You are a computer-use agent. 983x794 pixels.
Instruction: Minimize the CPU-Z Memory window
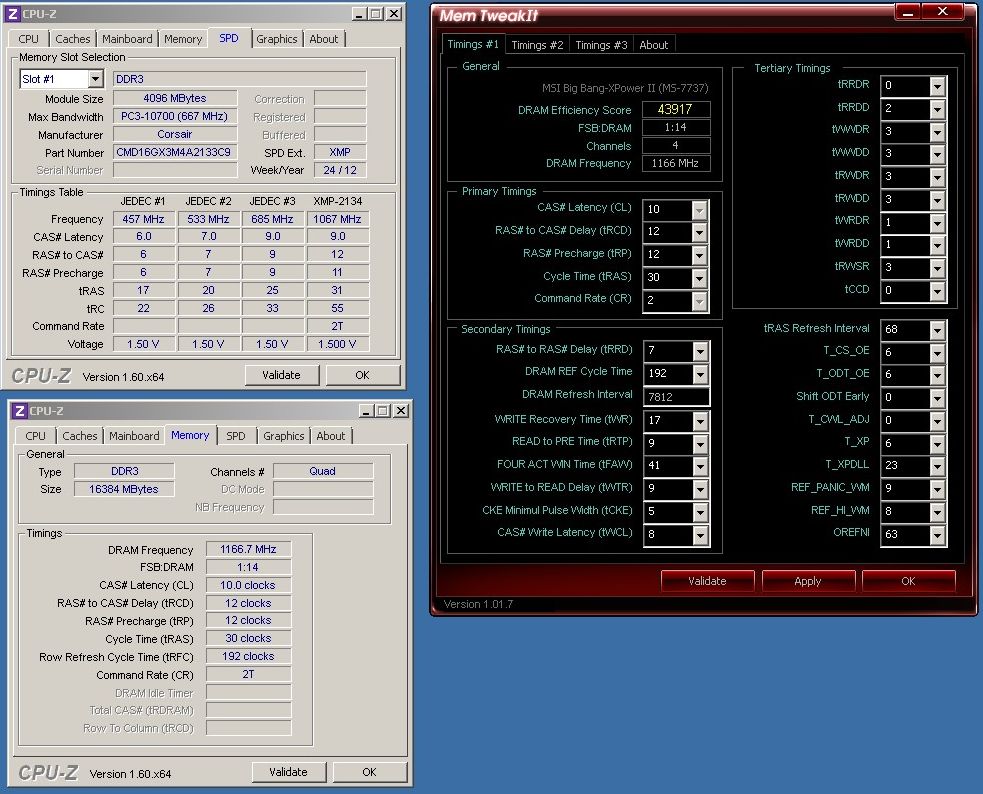click(364, 410)
